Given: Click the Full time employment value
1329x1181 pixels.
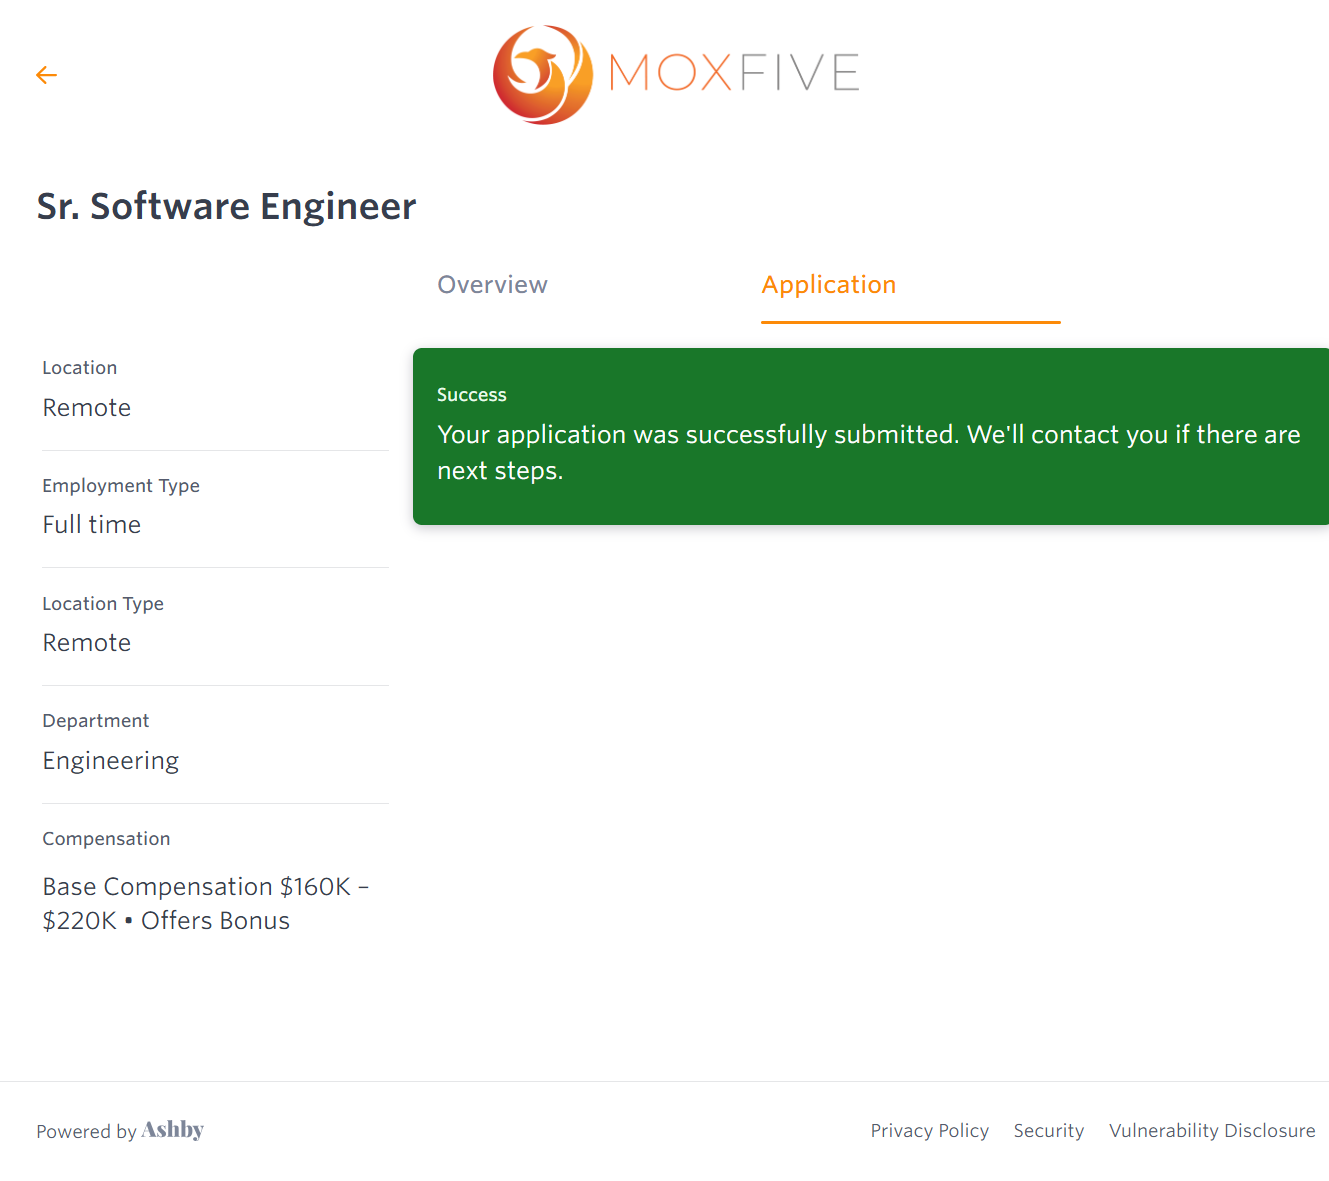Looking at the screenshot, I should (x=92, y=525).
